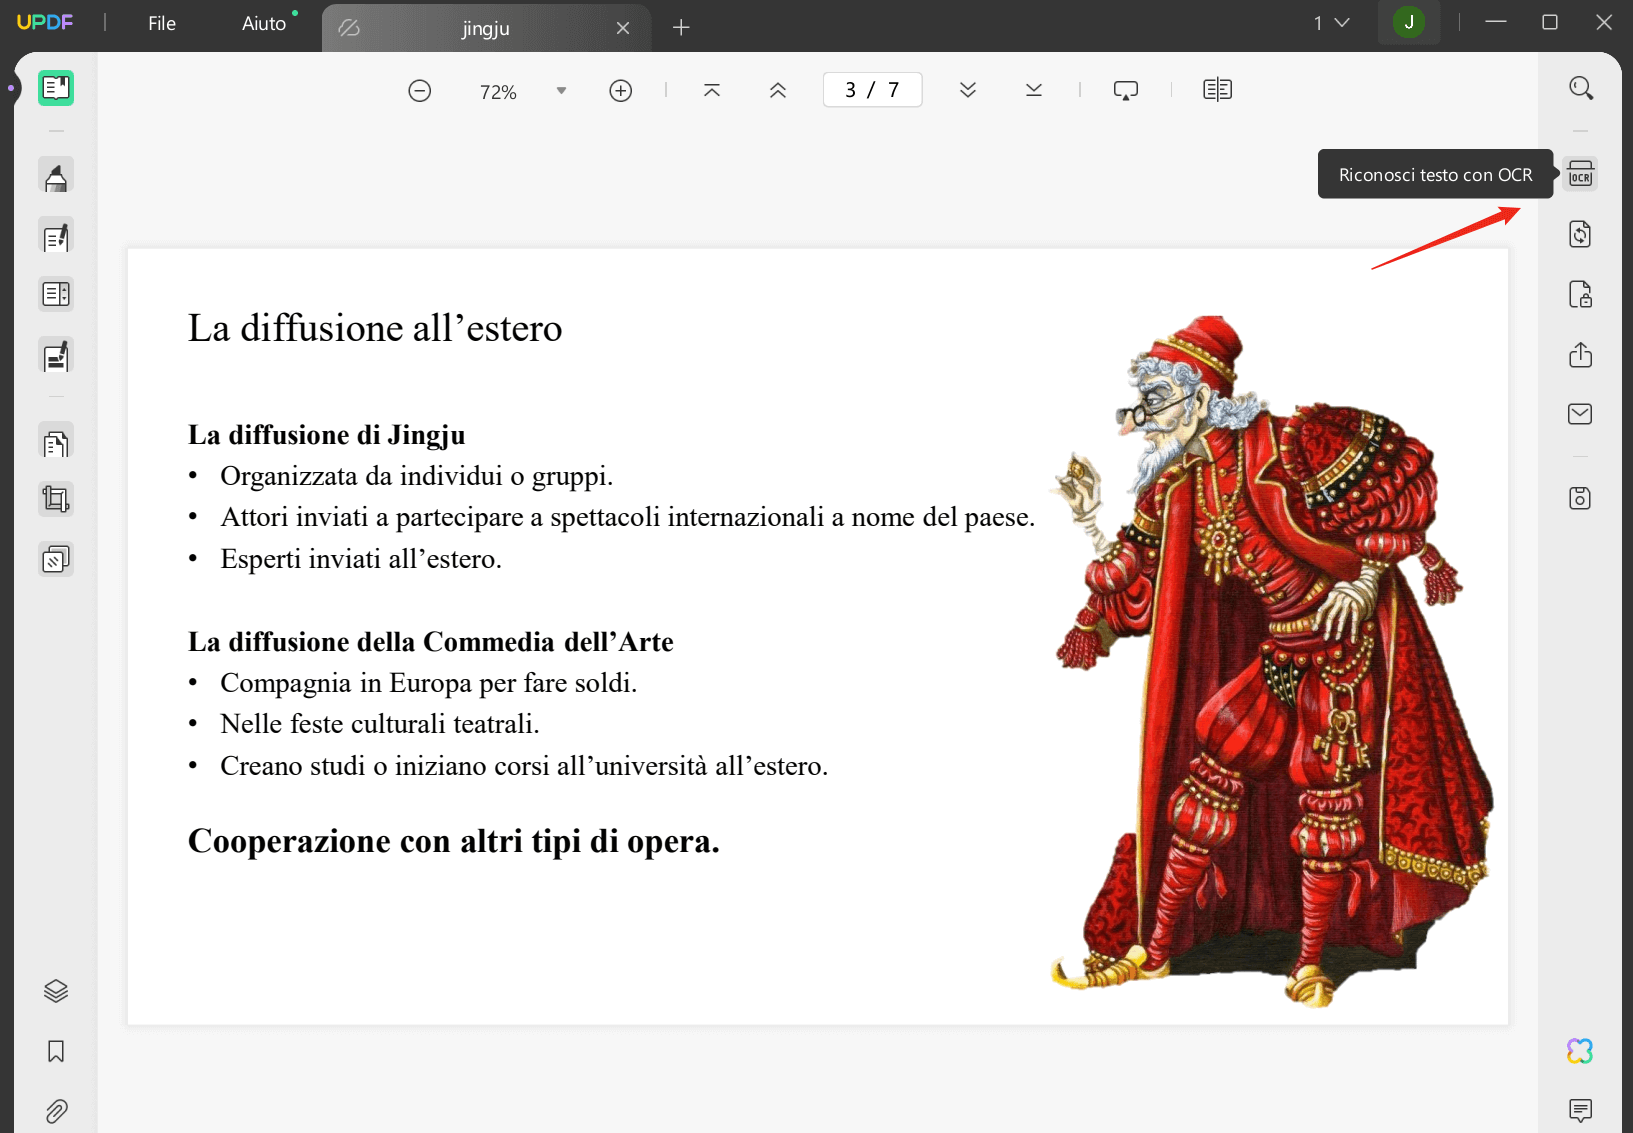Open the Form preparation tool

[x=56, y=294]
